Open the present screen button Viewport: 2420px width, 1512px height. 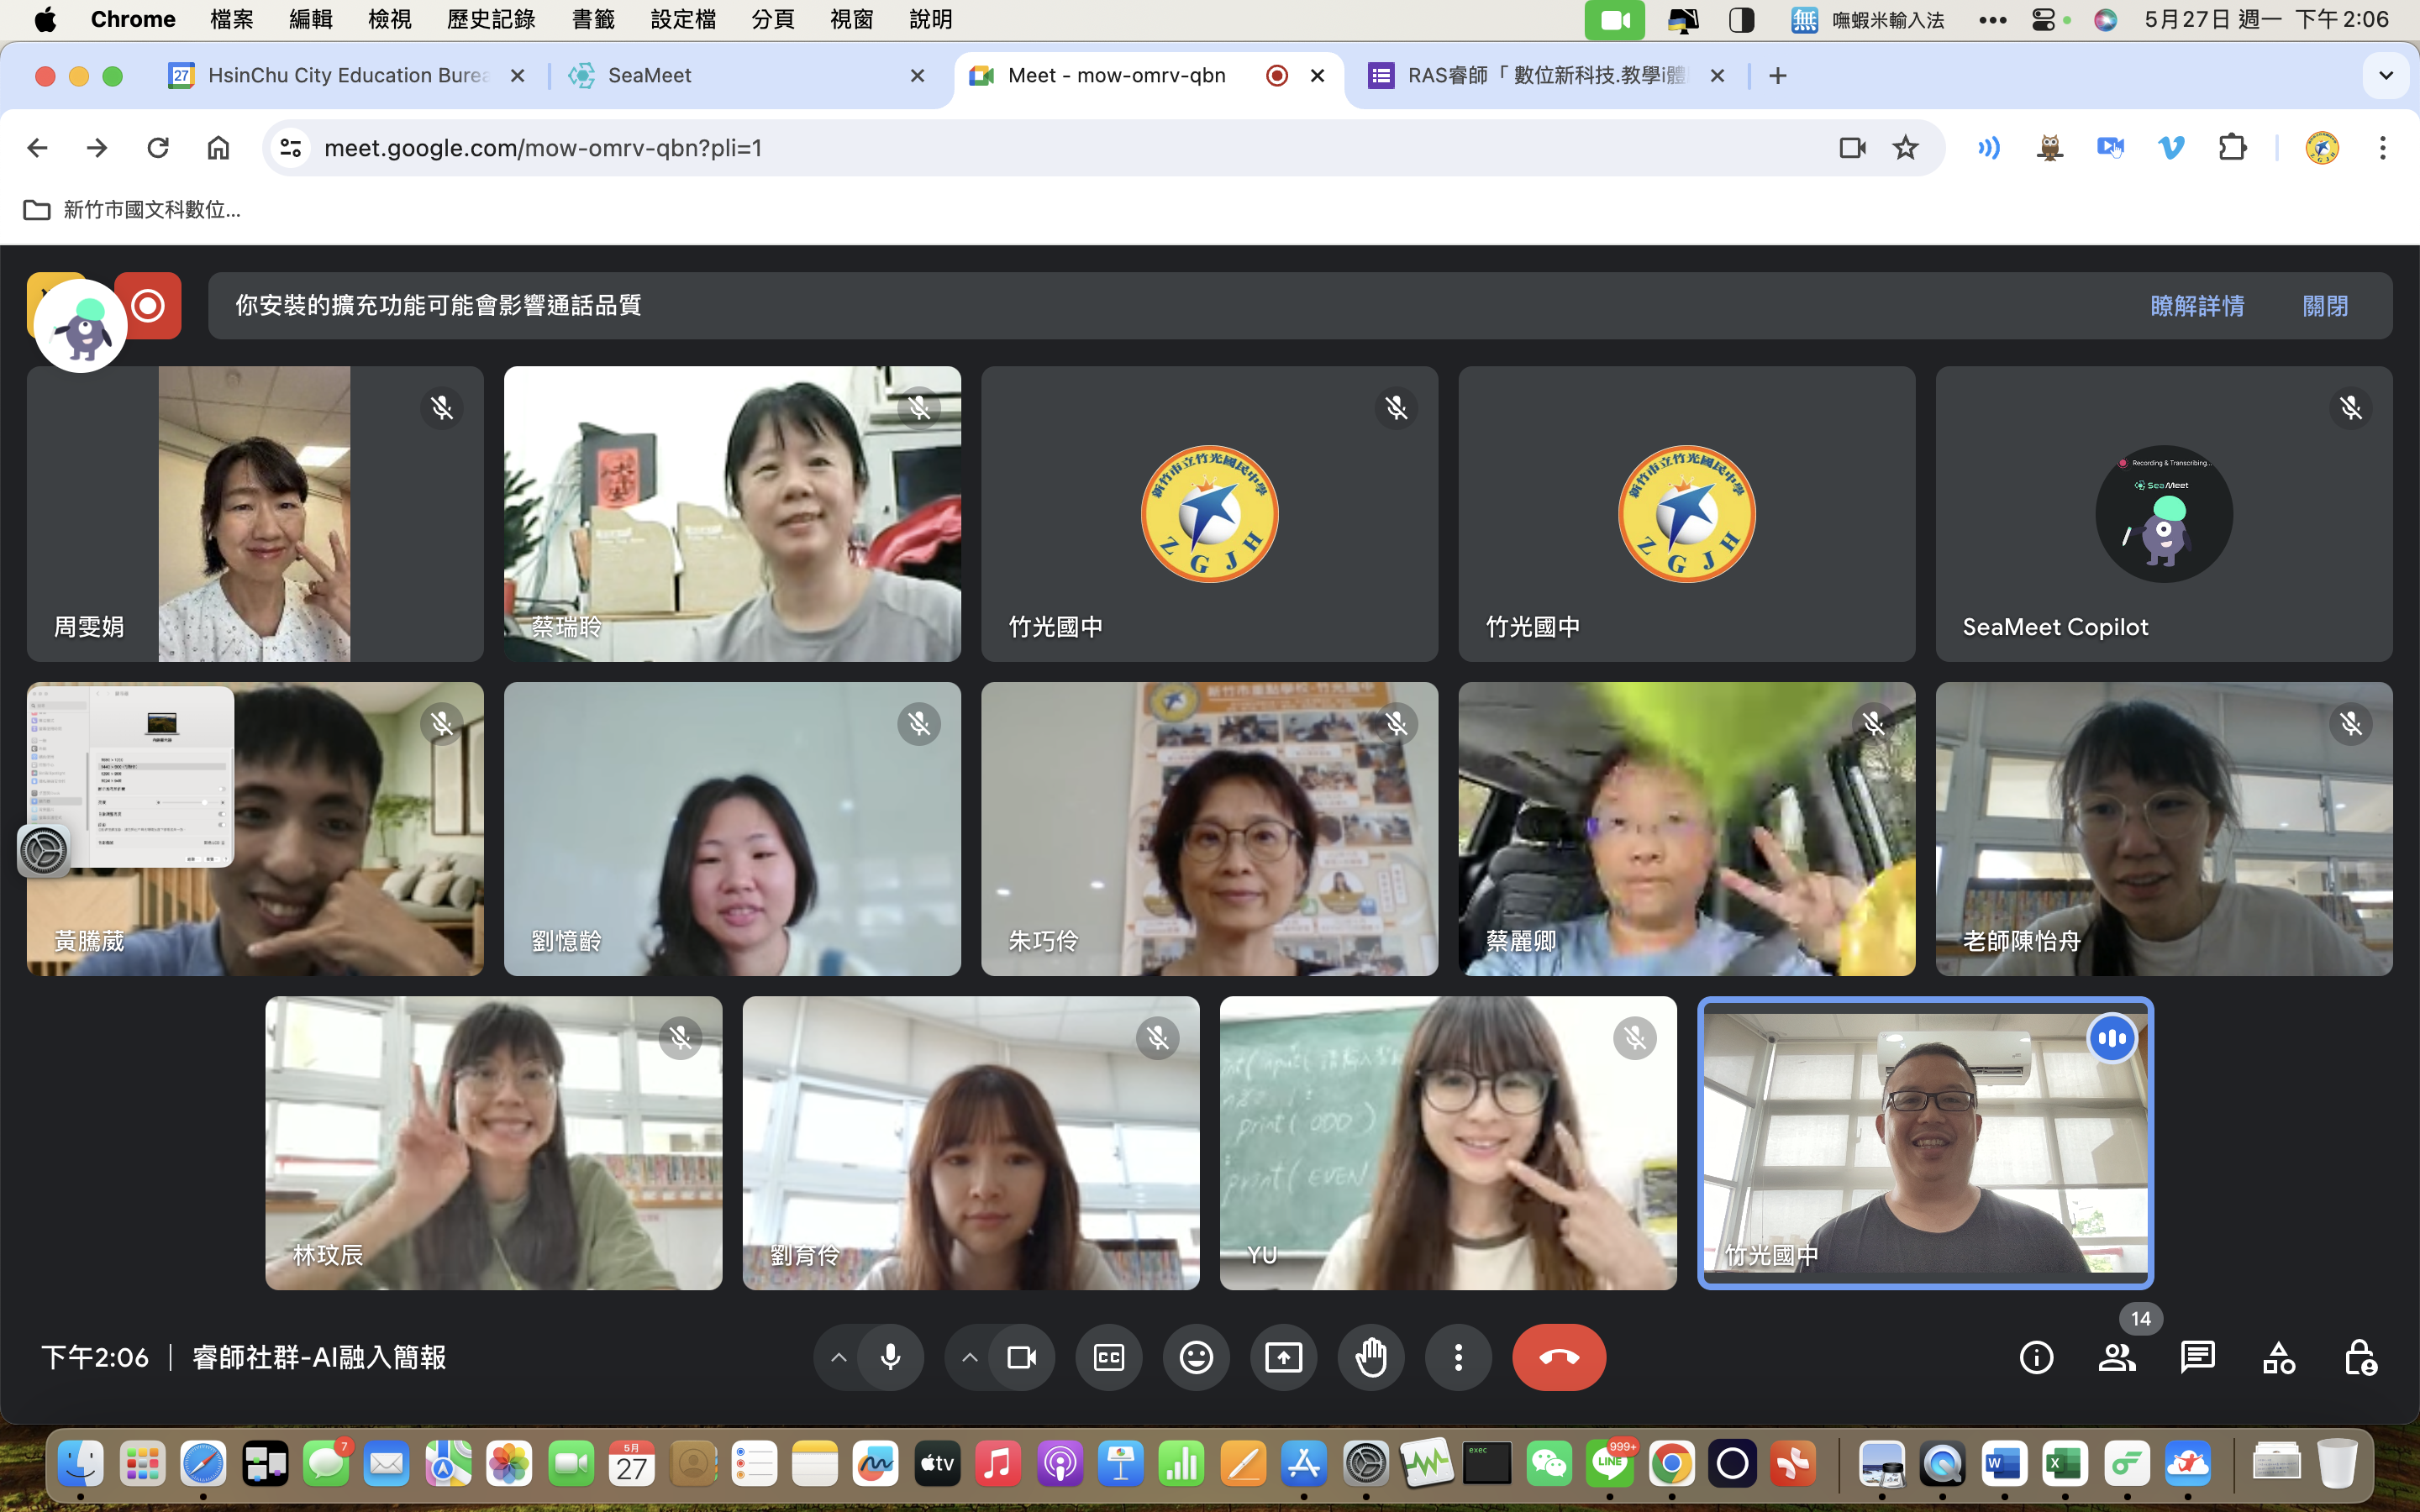tap(1283, 1357)
